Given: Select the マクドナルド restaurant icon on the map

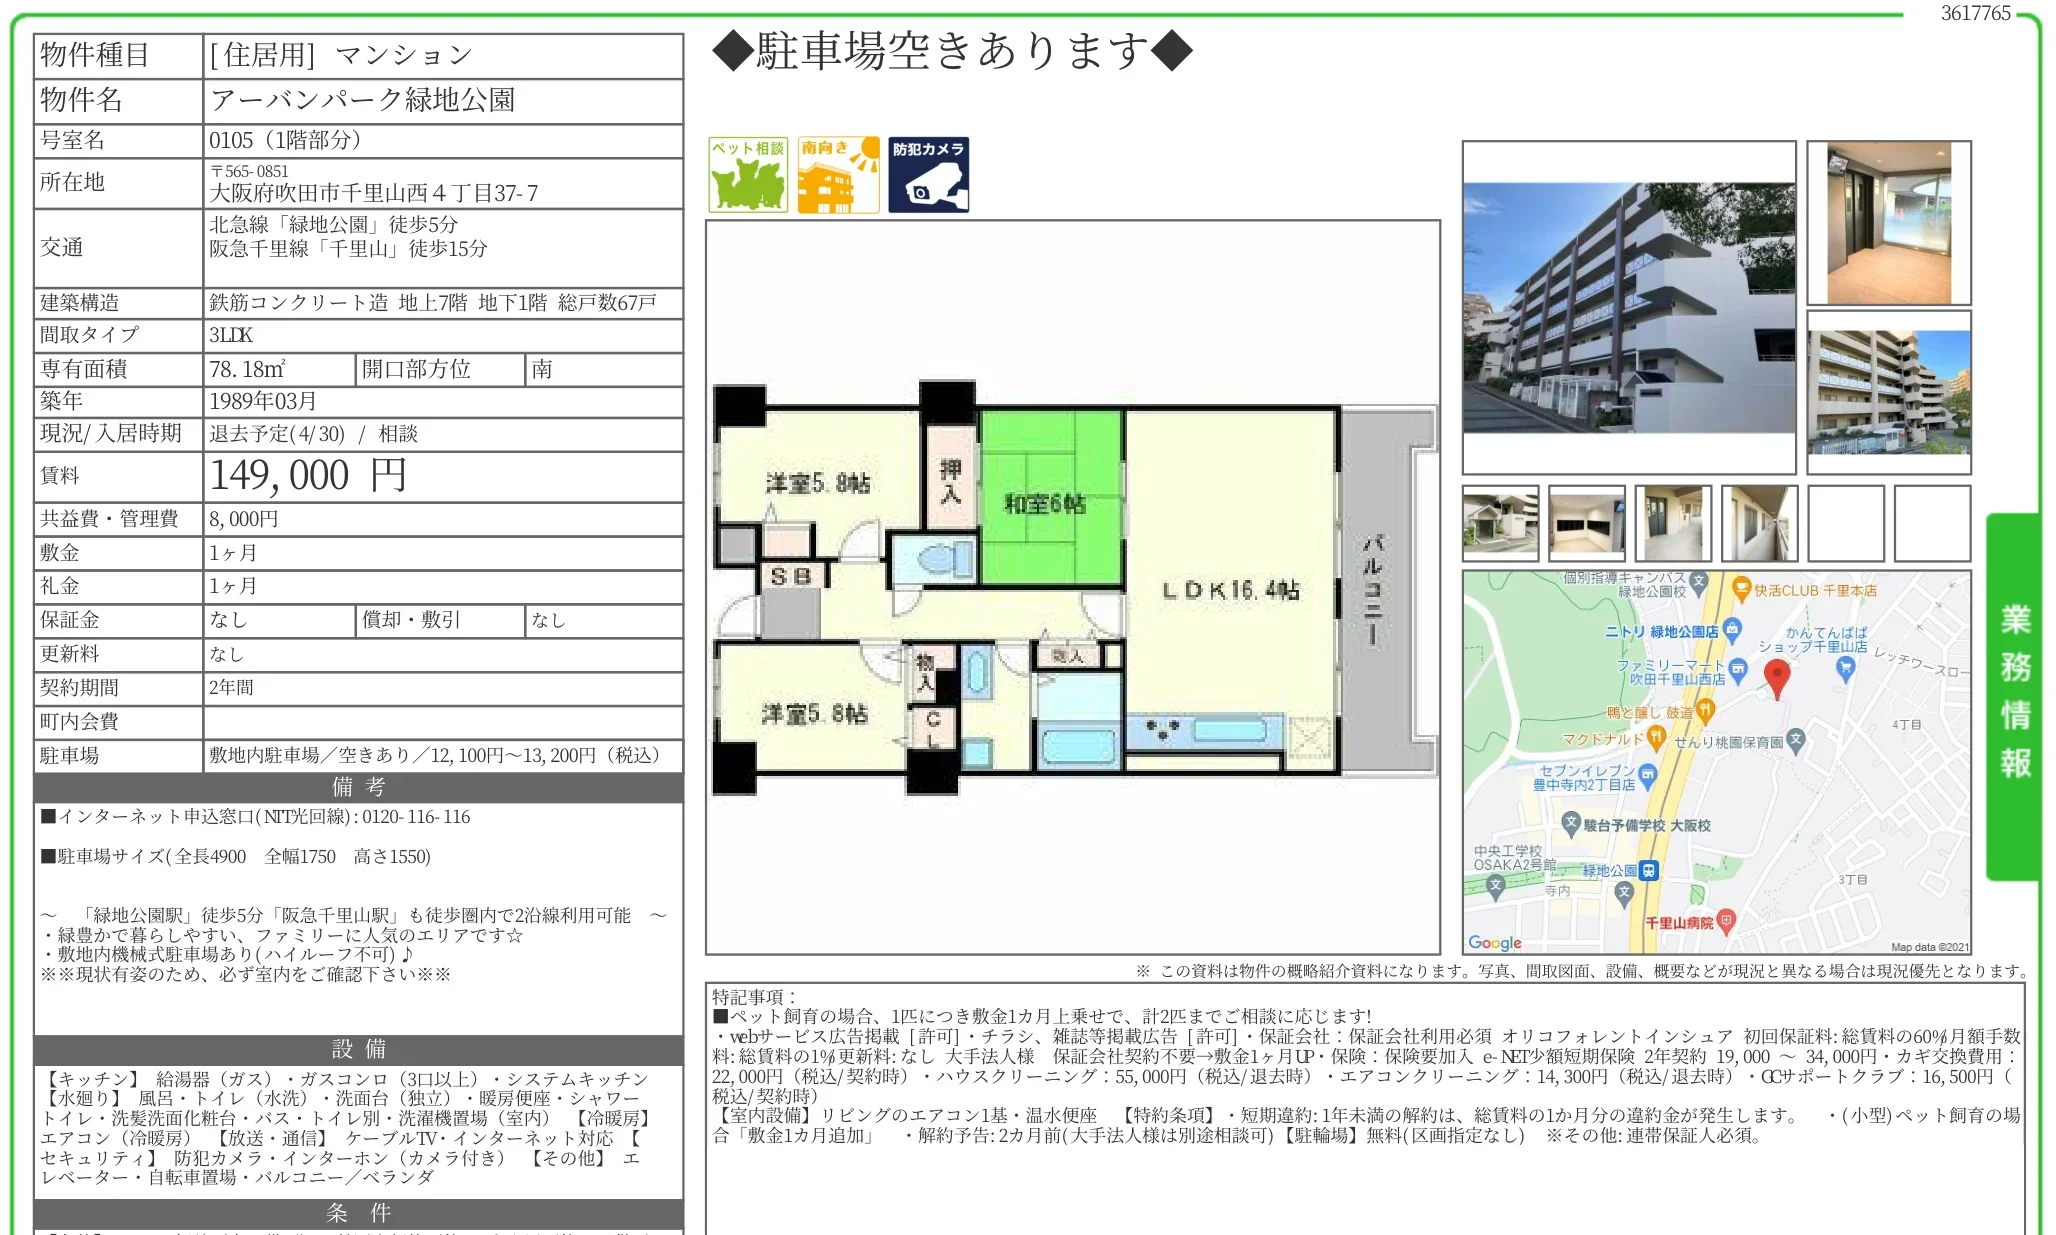Looking at the screenshot, I should click(x=1657, y=738).
